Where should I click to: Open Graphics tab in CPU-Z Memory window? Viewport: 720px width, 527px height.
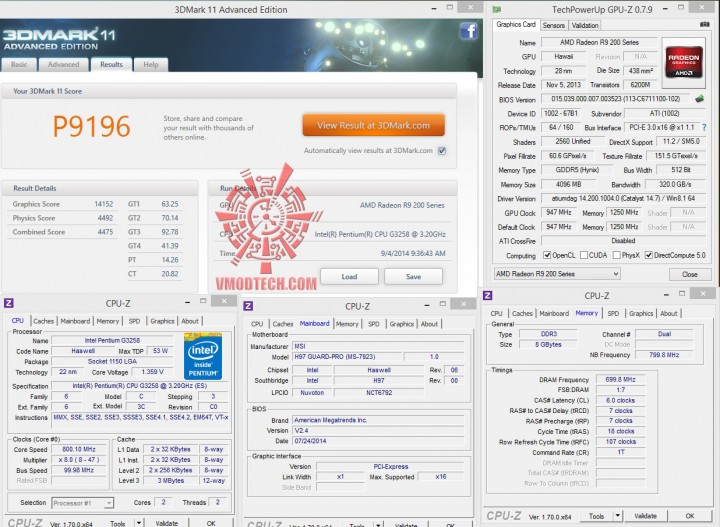tap(641, 313)
